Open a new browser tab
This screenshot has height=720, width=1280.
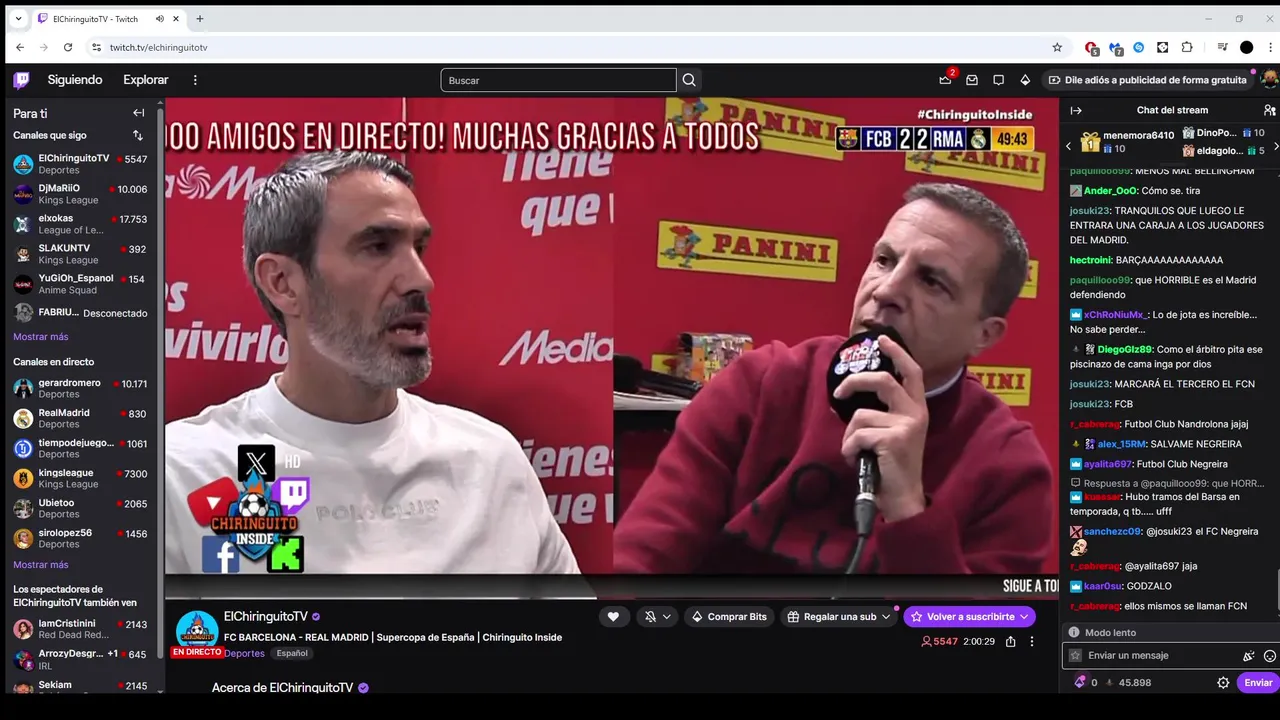click(199, 19)
